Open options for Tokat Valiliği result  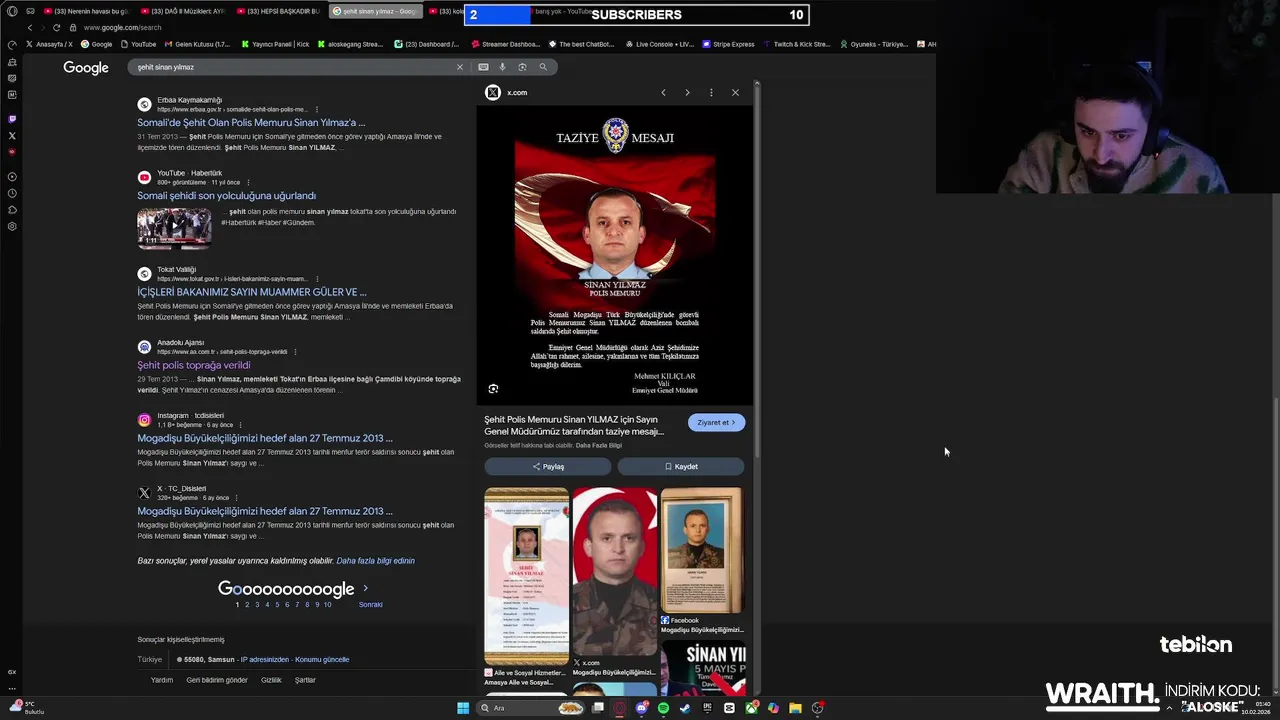point(318,279)
